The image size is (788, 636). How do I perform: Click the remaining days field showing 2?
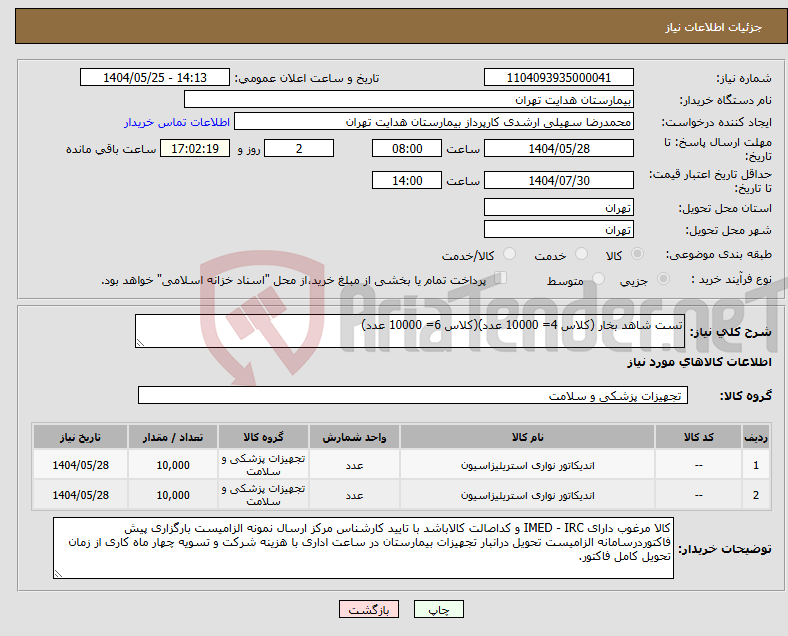pos(299,148)
